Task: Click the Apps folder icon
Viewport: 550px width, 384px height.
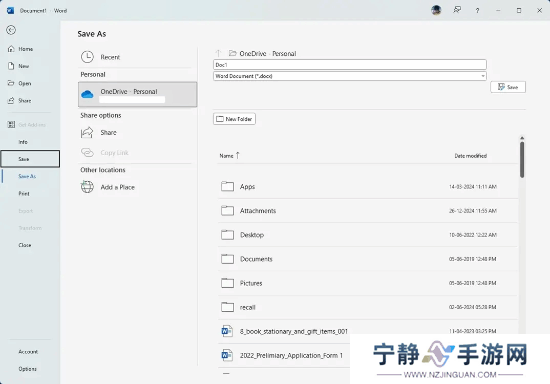Action: [227, 186]
